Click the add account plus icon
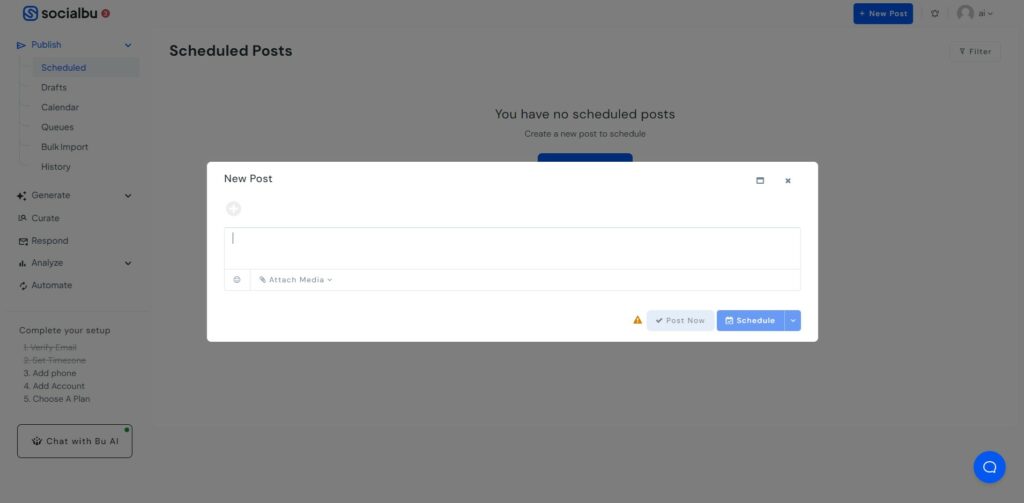This screenshot has width=1024, height=503. [x=233, y=209]
